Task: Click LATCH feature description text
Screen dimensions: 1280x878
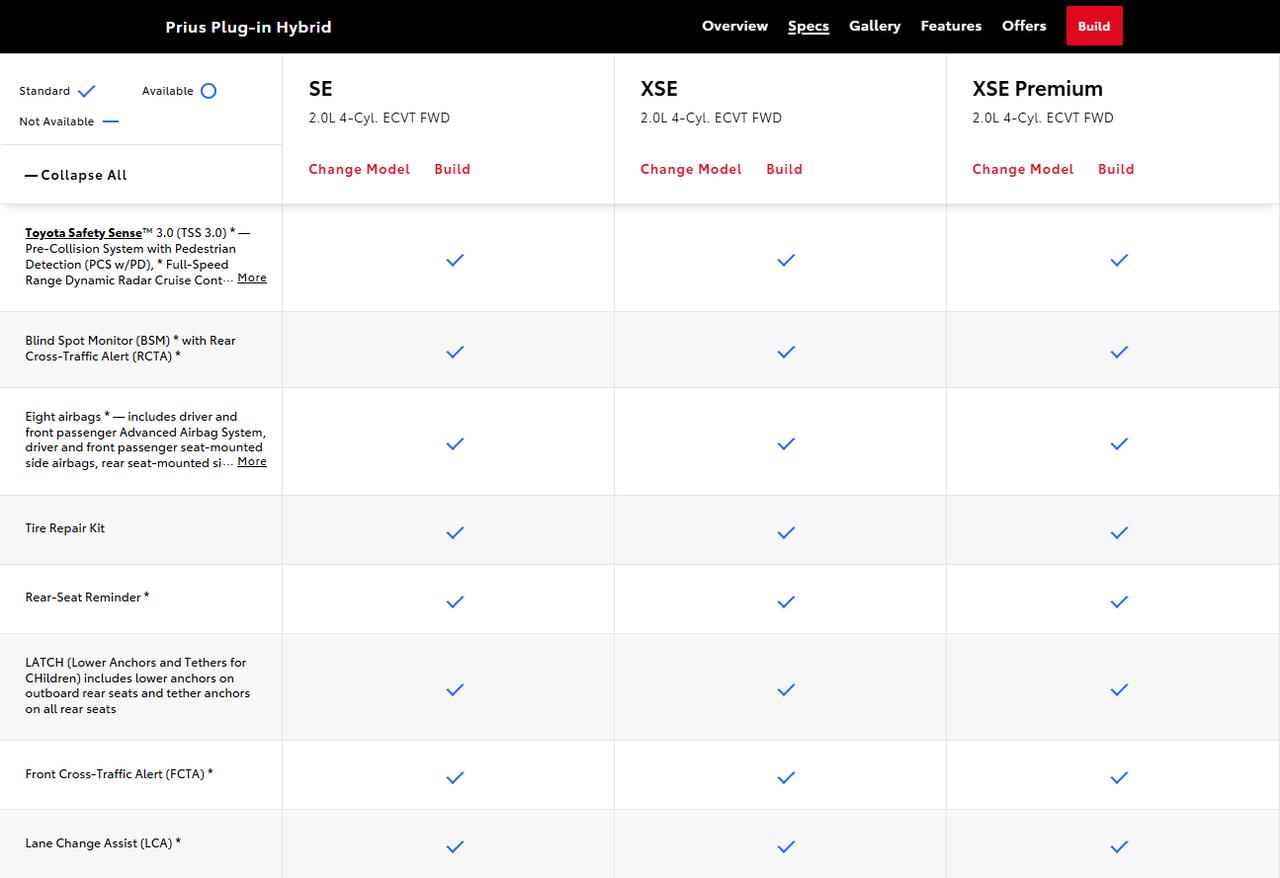Action: tap(138, 686)
